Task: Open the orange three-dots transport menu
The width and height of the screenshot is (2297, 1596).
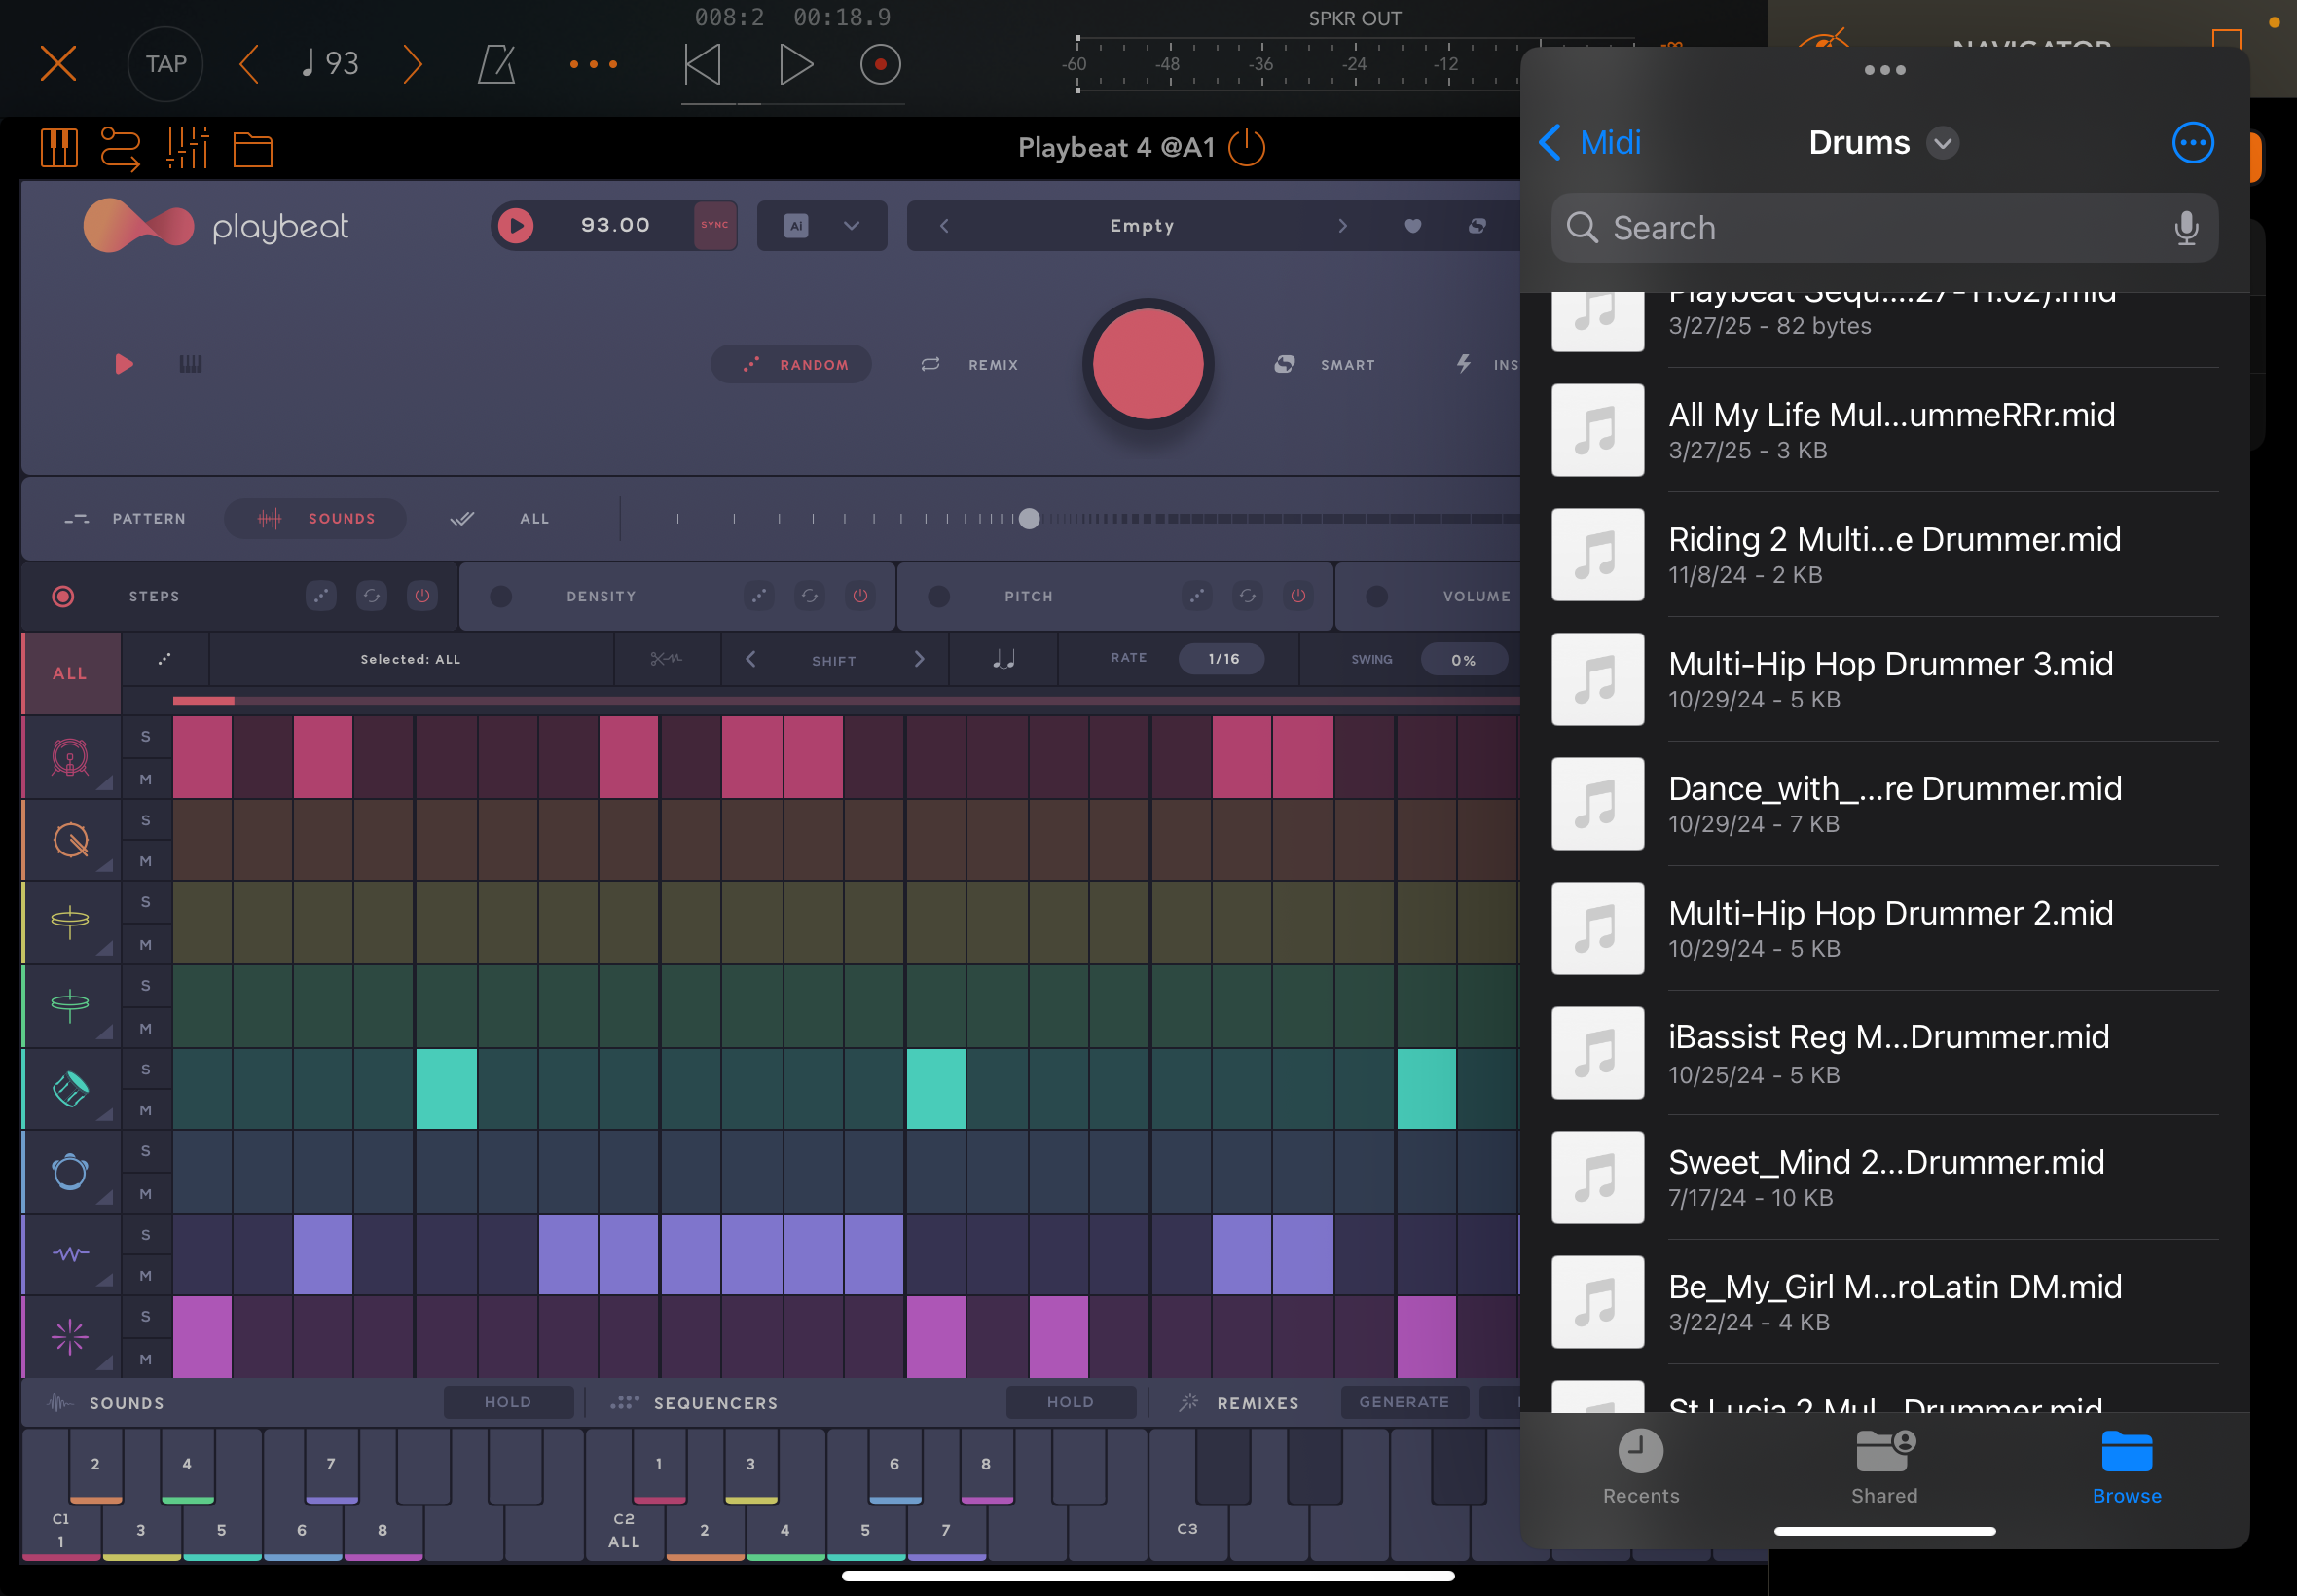Action: pos(593,64)
